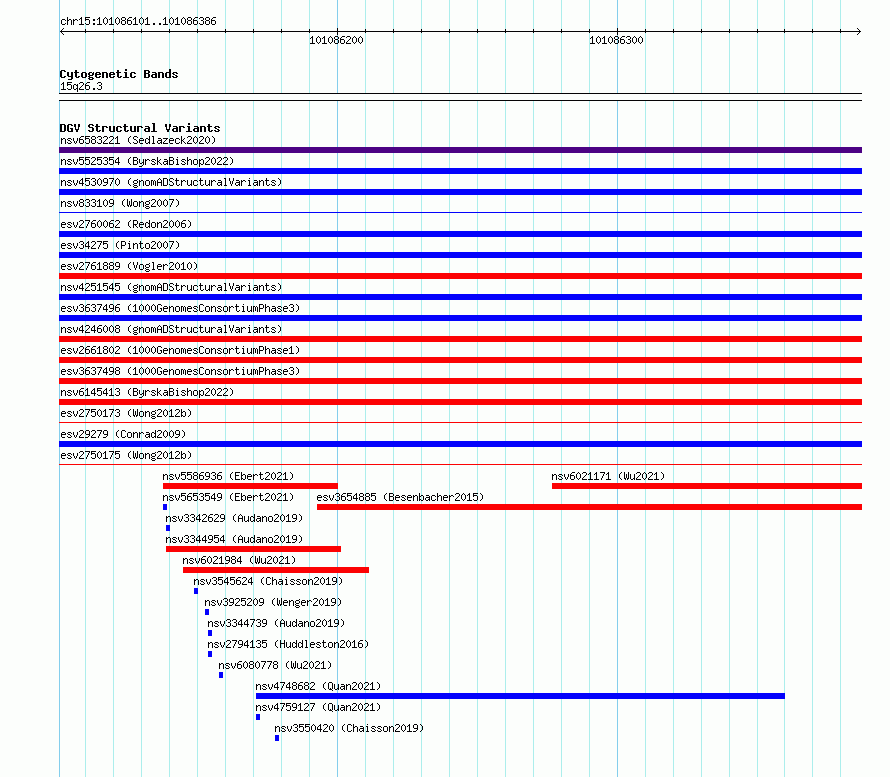Open the nsv4748682 (Quan2021) label
The width and height of the screenshot is (890, 777).
tap(318, 686)
